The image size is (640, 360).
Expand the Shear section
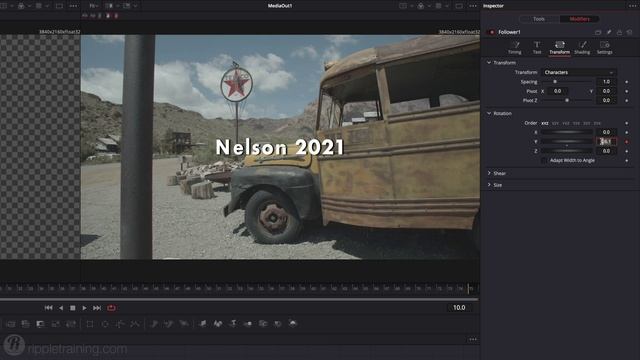click(x=489, y=173)
